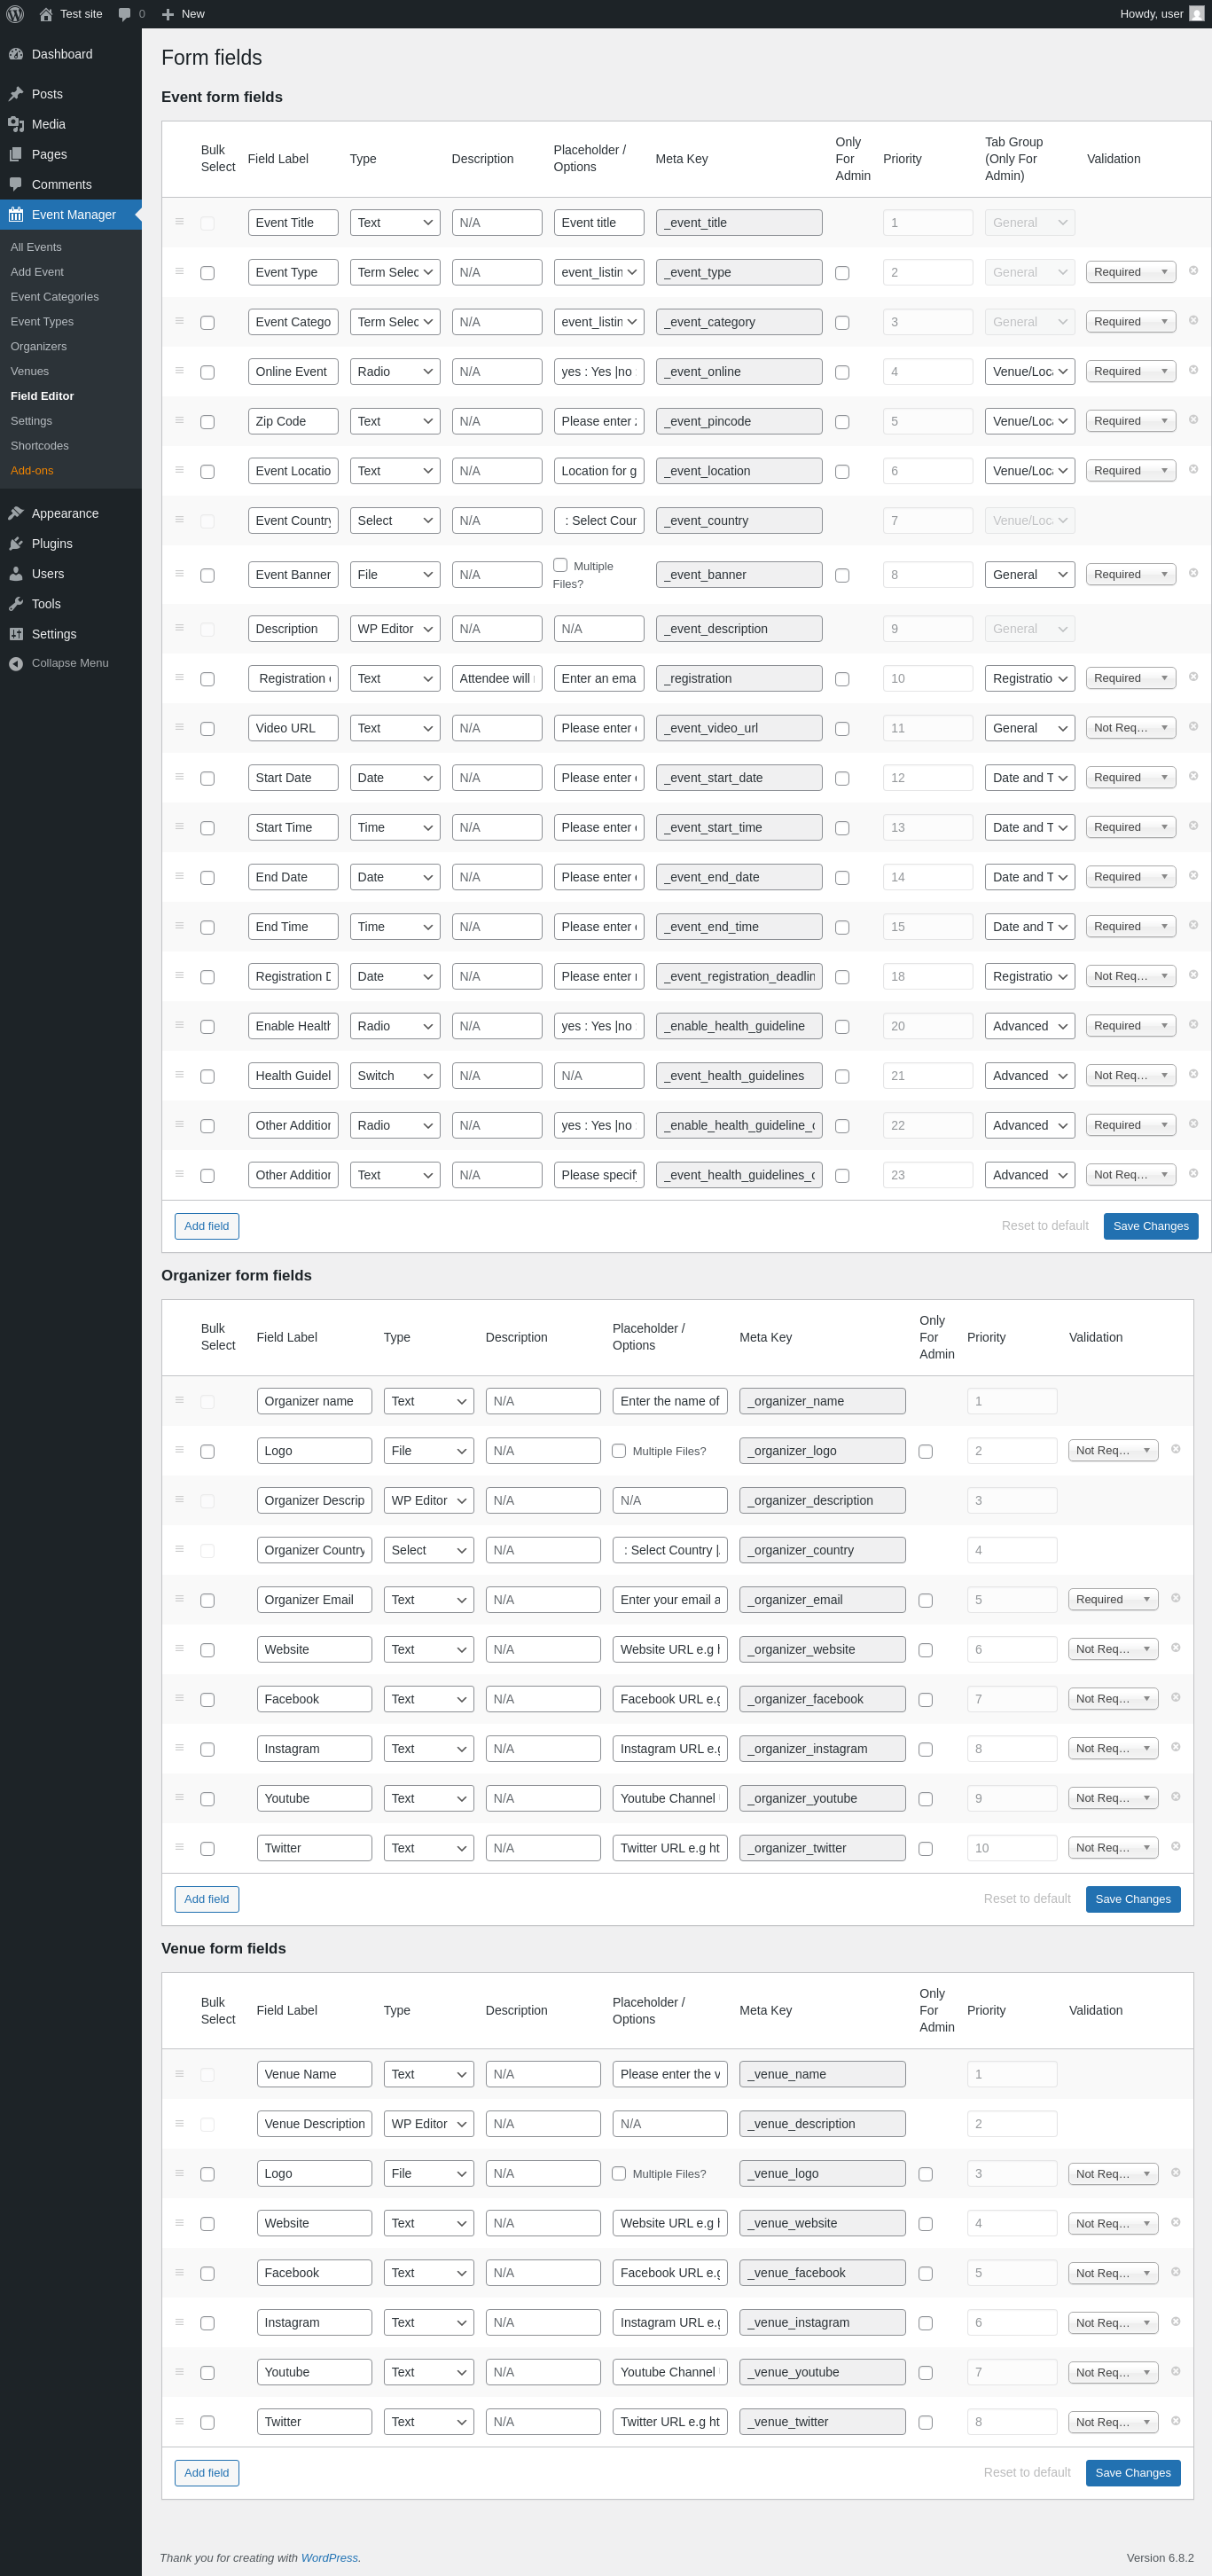Open event_listing options dropdown for Event Type
Viewport: 1212px width, 2576px height.
click(599, 272)
